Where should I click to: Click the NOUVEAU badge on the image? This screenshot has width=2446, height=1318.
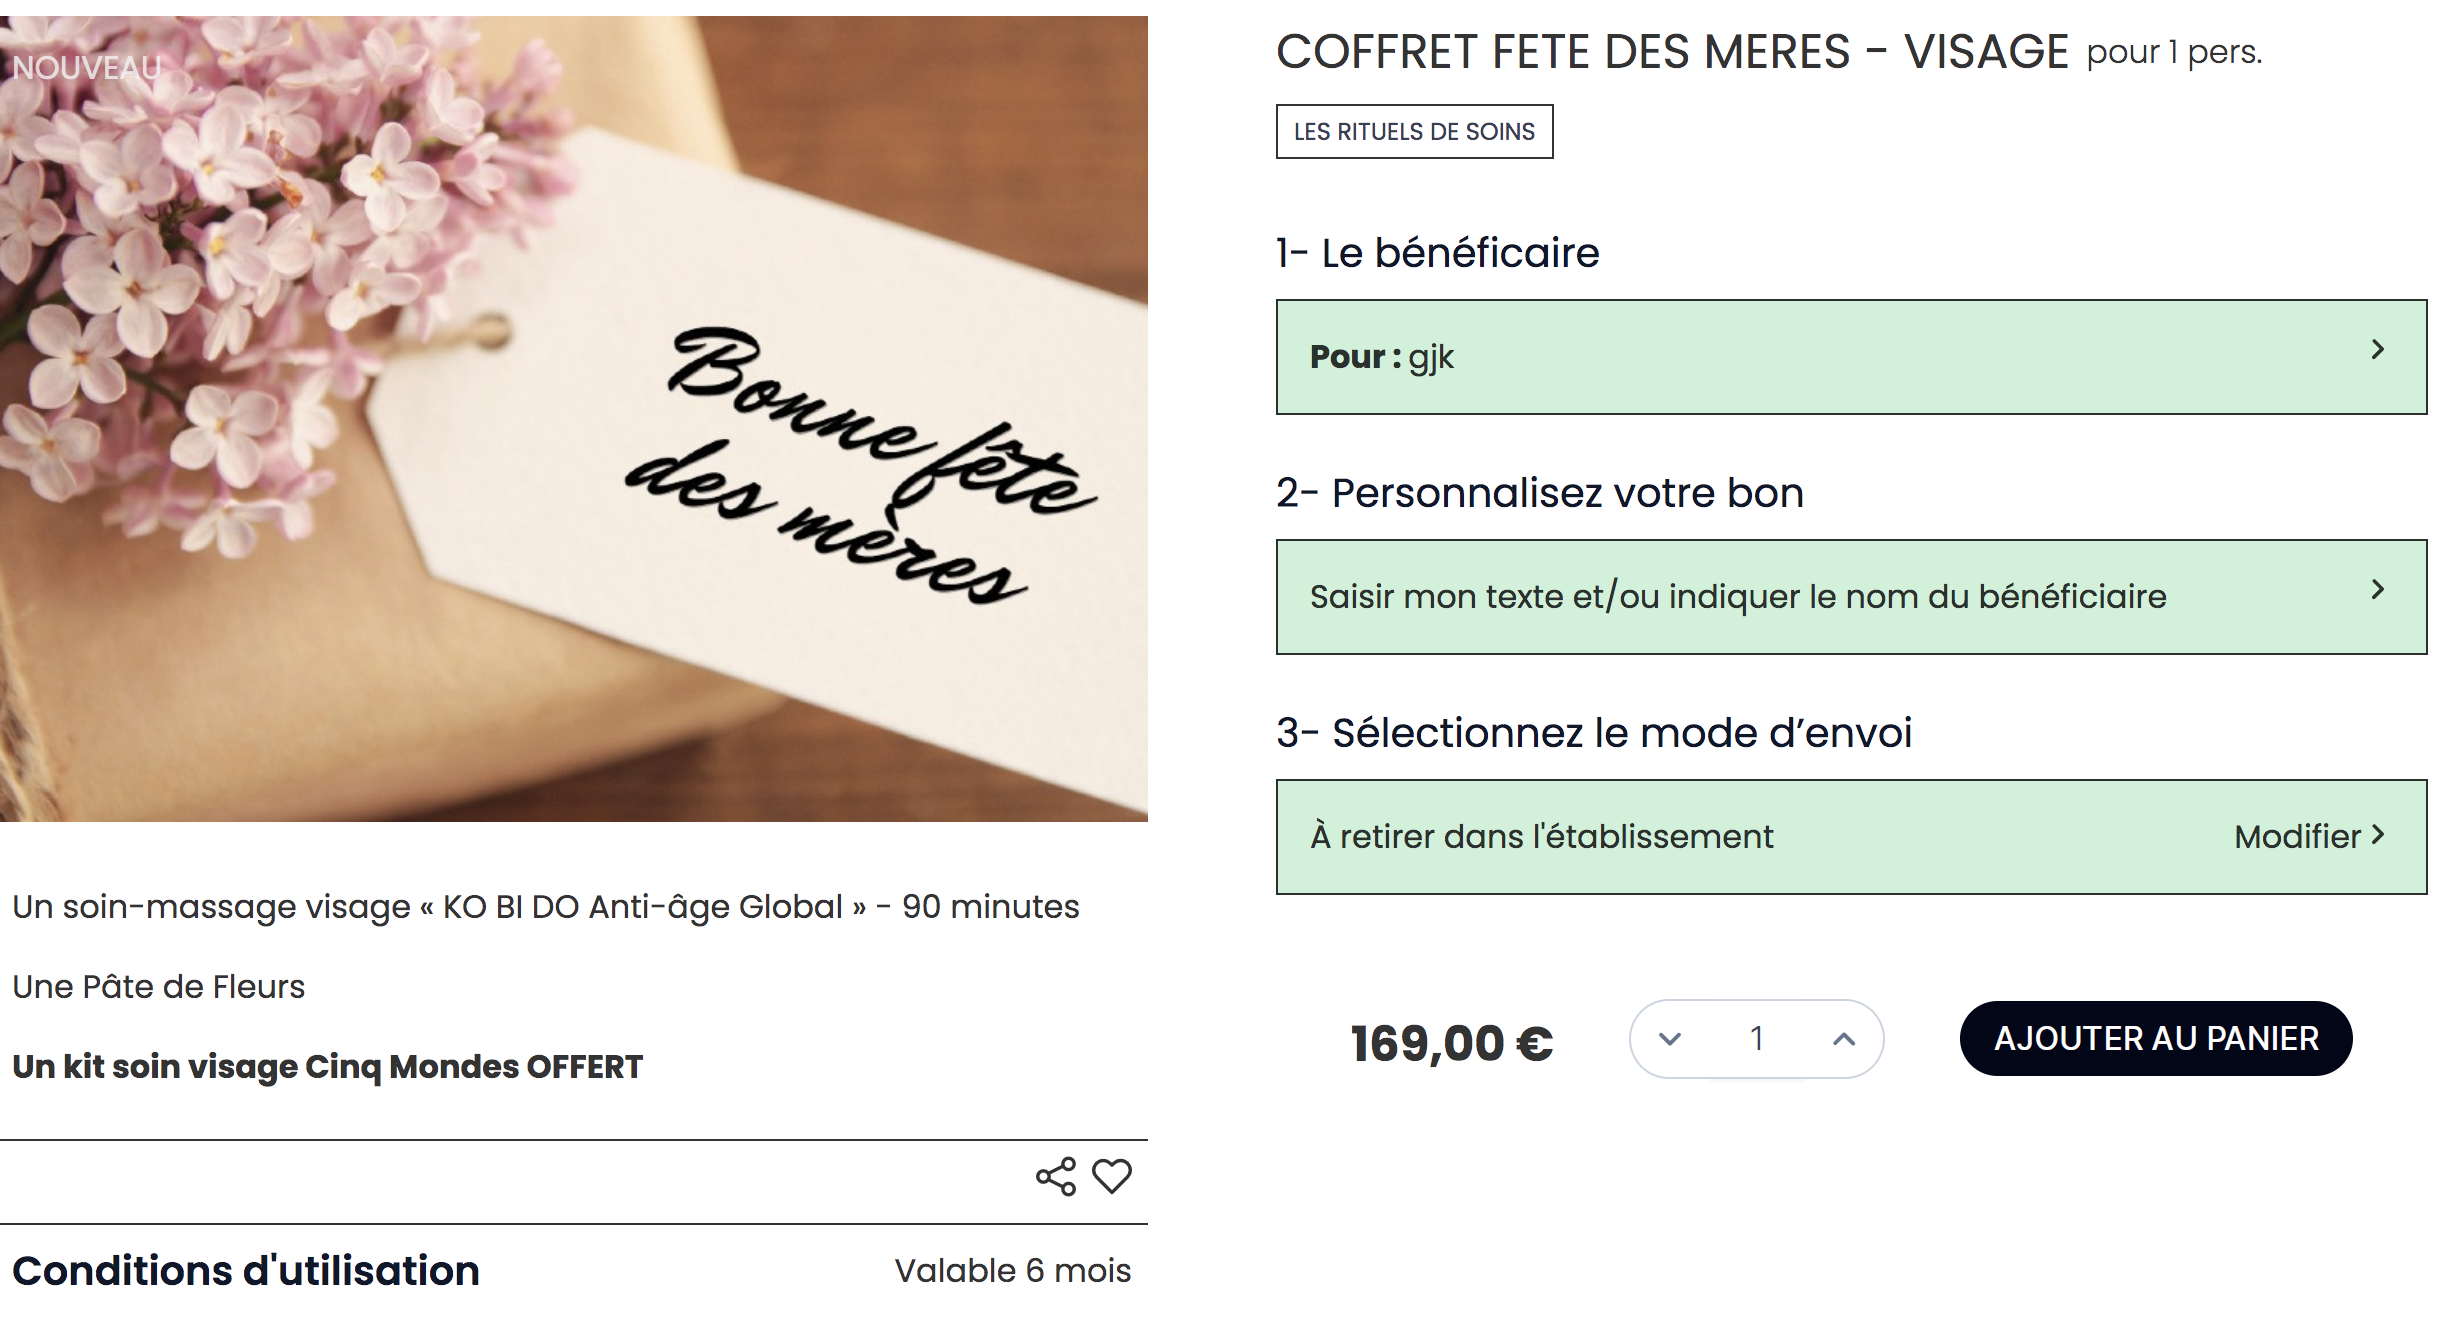86,68
